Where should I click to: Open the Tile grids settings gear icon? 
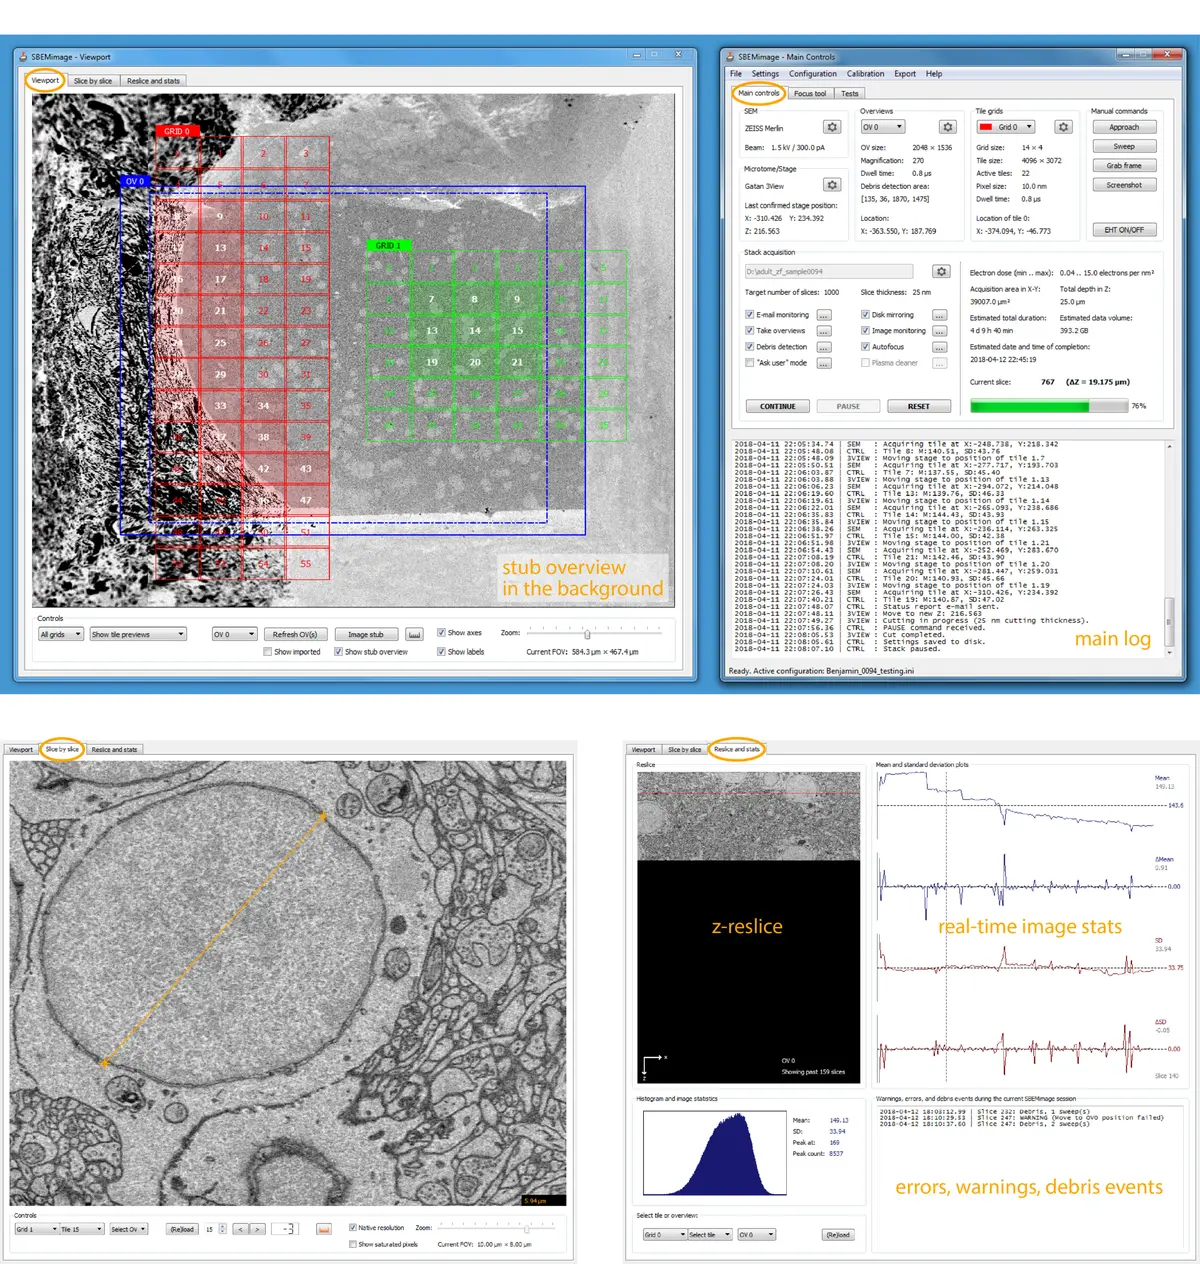[x=1063, y=127]
